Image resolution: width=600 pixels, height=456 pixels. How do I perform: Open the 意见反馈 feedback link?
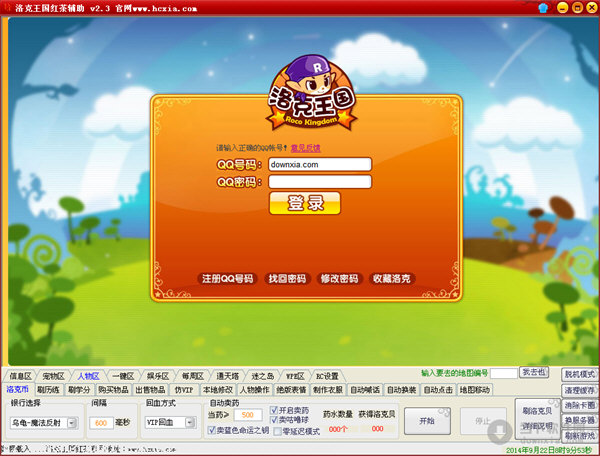click(305, 148)
